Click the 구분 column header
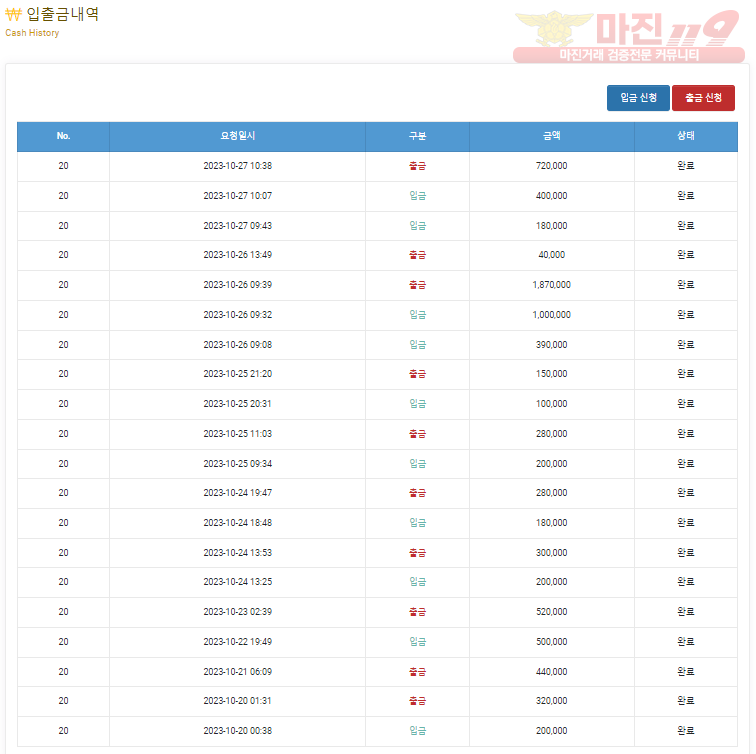Viewport: 756px width, 754px height. click(417, 136)
